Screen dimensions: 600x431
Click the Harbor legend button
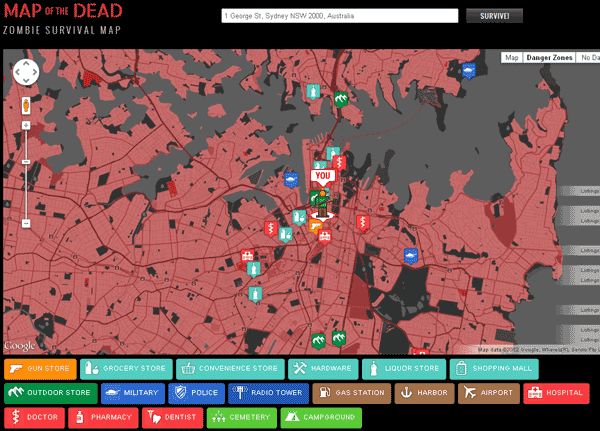click(x=424, y=393)
